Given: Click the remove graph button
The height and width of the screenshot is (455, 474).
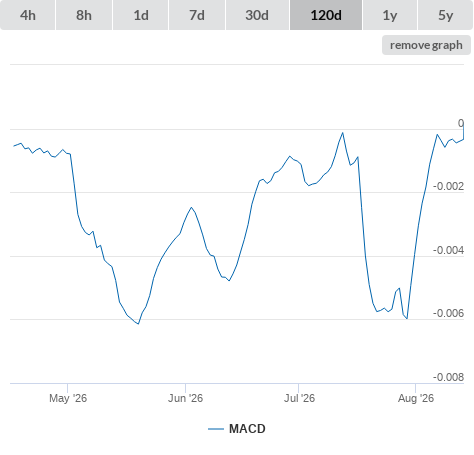Looking at the screenshot, I should pos(426,45).
